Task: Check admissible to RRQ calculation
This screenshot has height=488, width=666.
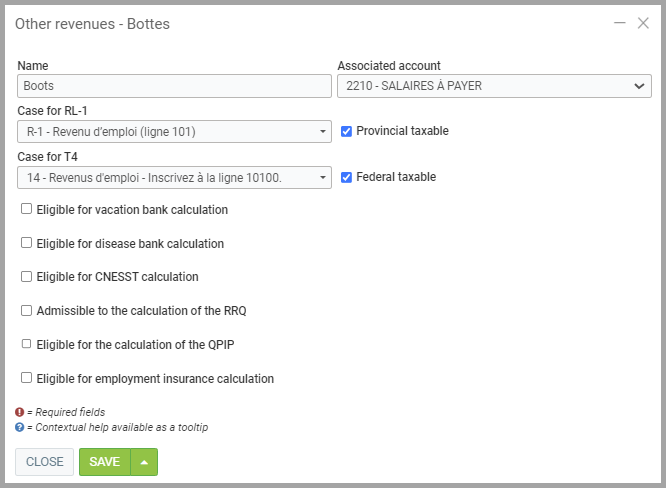Action: (27, 311)
